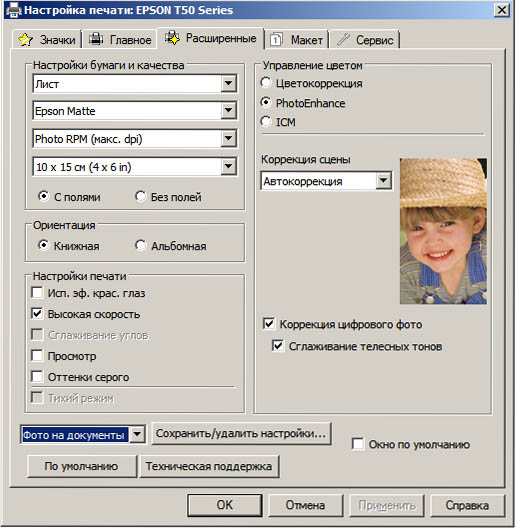
Task: Open the Epson Matte paper type dropdown
Action: pyautogui.click(x=228, y=110)
